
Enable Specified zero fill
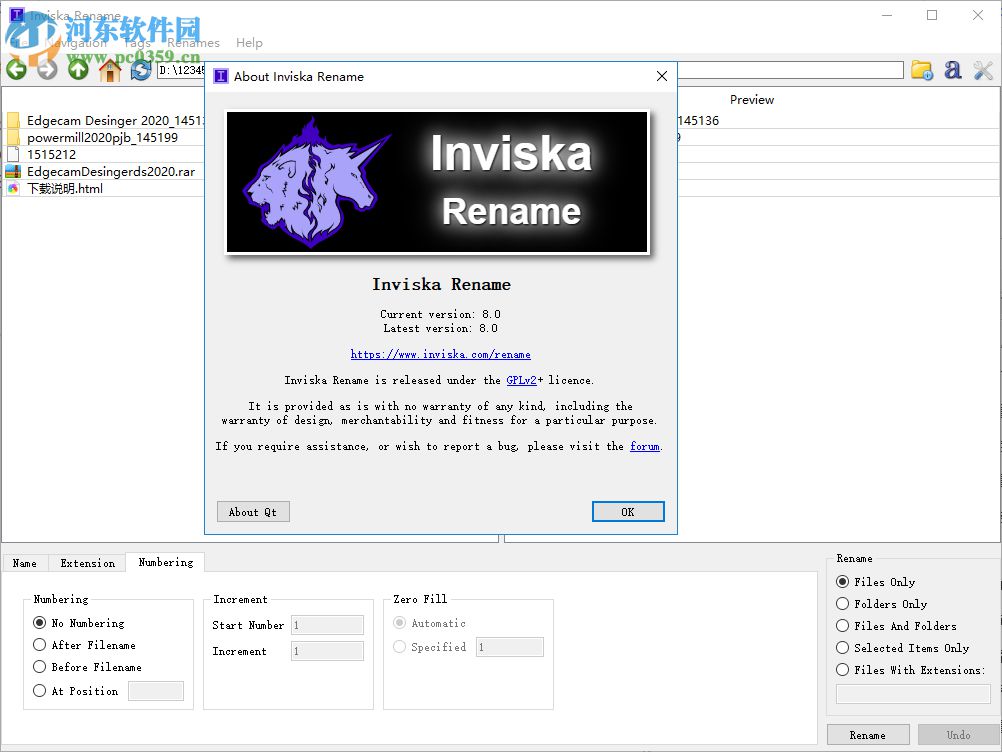pyautogui.click(x=400, y=647)
